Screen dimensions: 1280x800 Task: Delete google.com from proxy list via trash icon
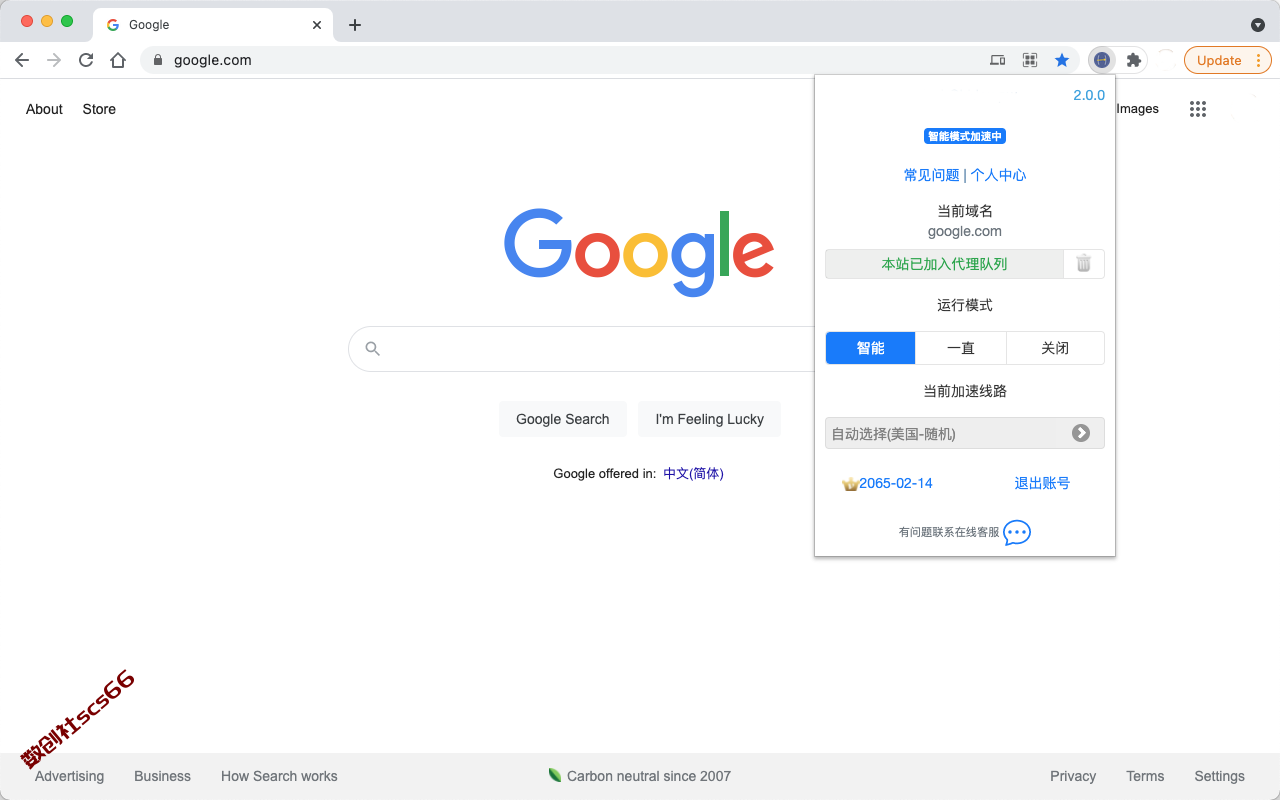(1084, 264)
